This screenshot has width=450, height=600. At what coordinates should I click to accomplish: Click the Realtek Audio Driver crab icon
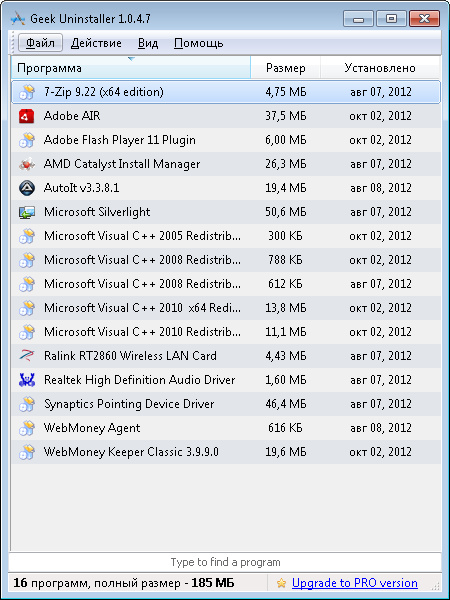[x=26, y=380]
